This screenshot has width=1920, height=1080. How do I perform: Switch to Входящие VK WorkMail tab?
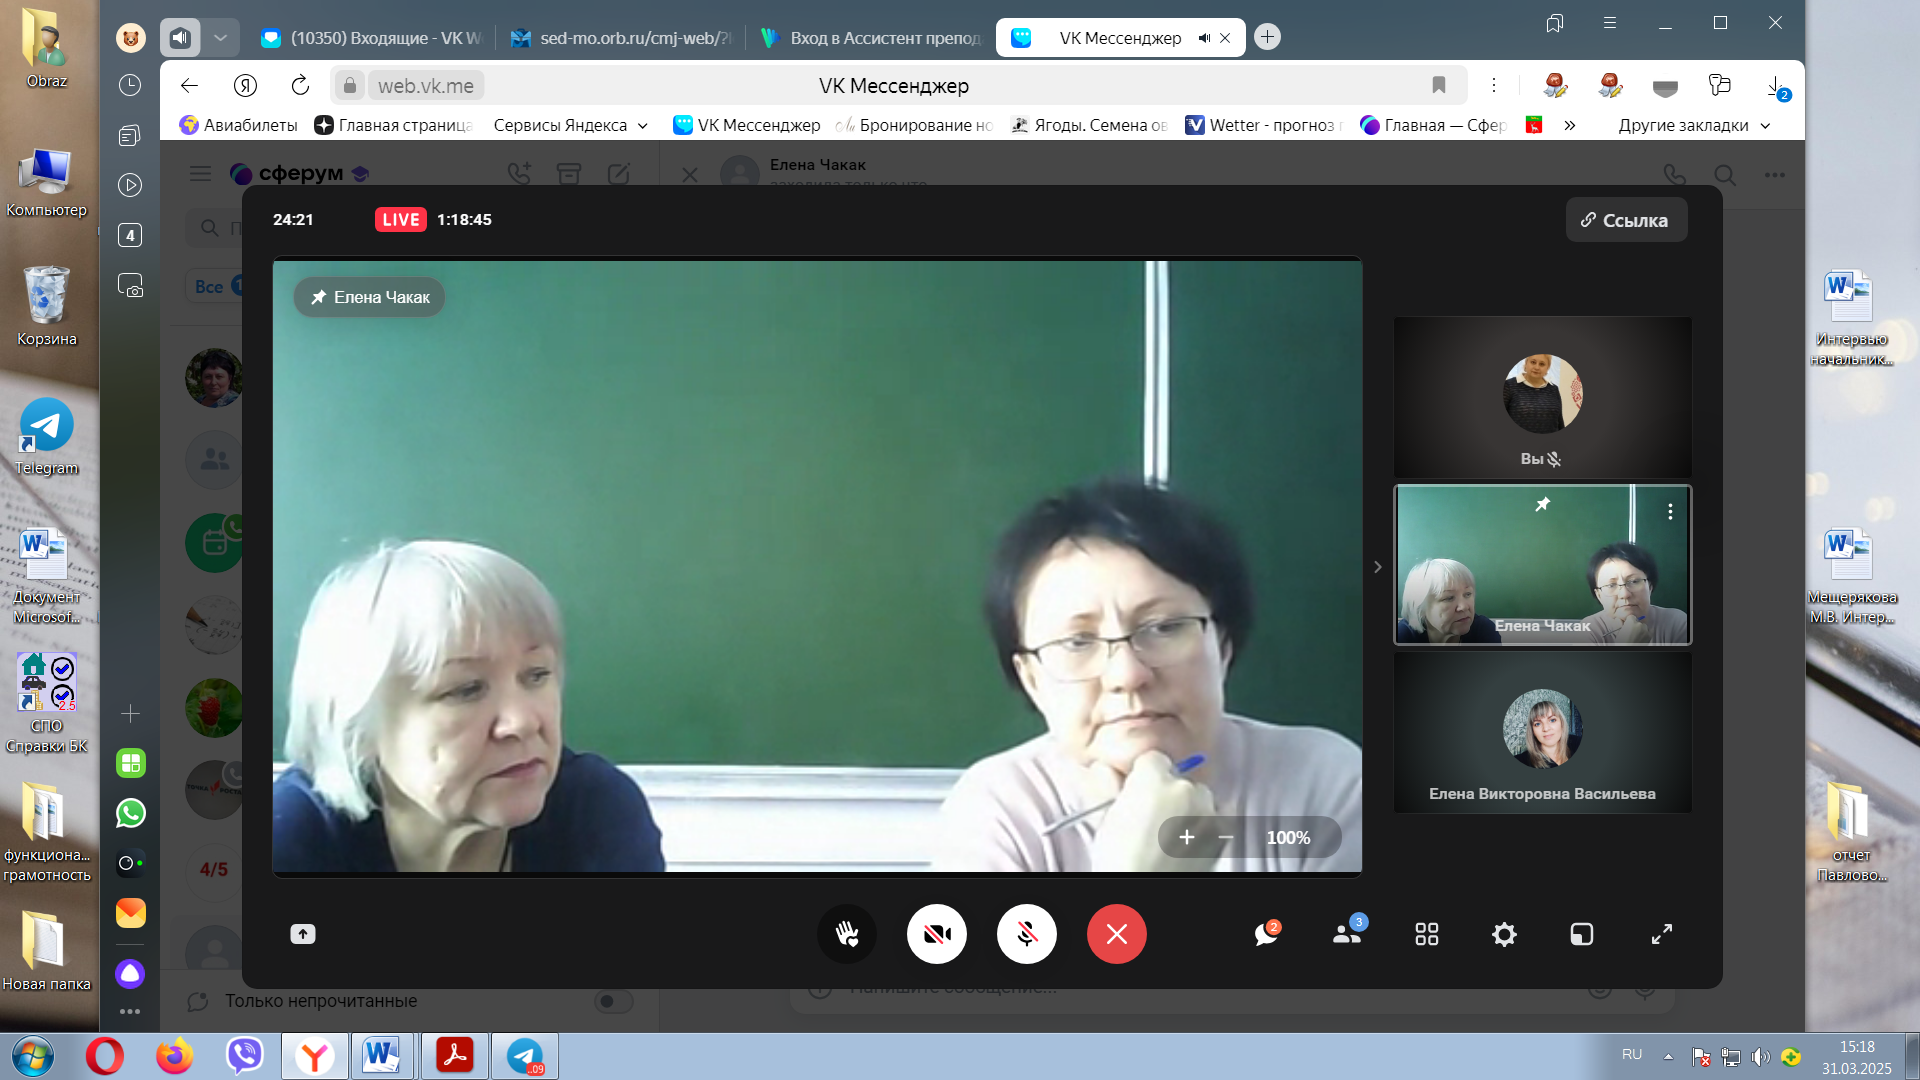(x=372, y=38)
